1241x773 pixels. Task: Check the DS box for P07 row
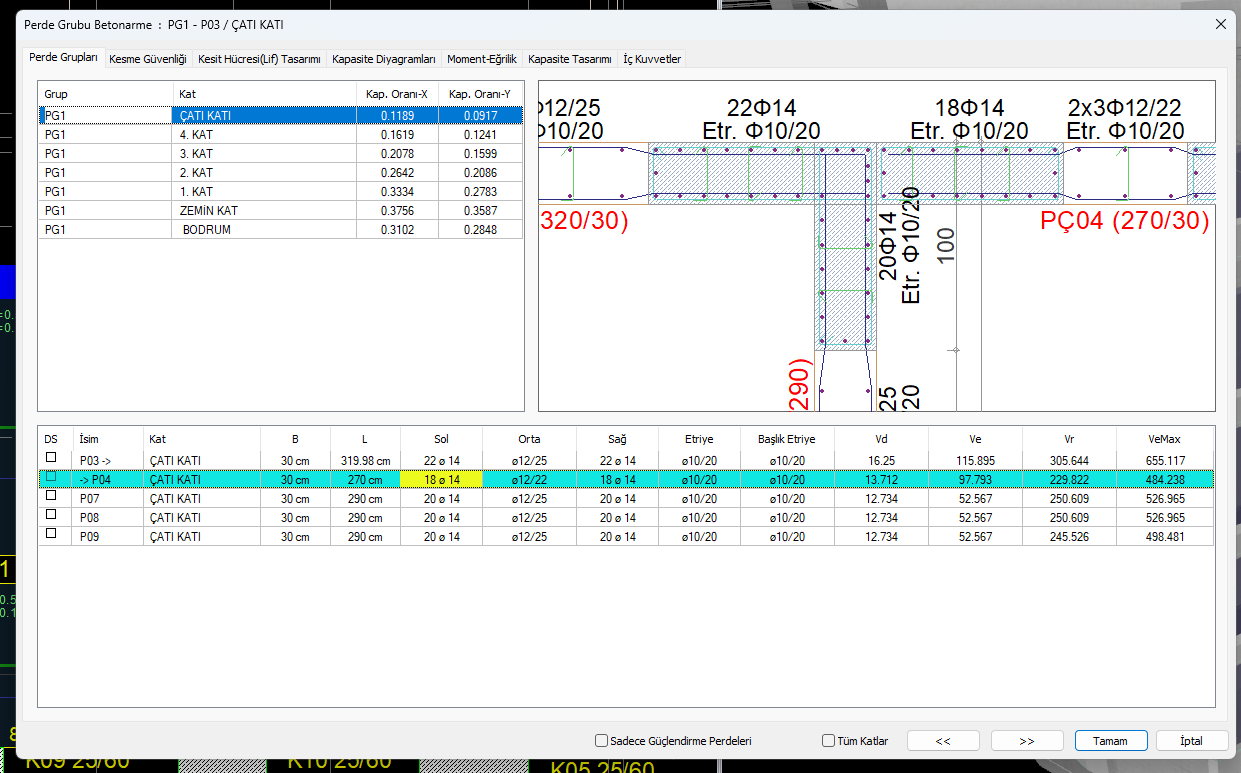[x=51, y=498]
